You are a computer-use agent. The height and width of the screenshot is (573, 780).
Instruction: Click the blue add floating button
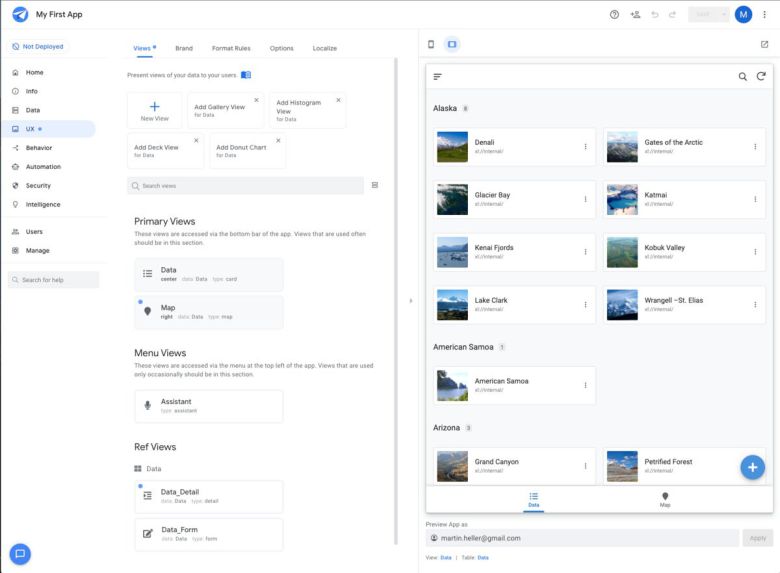752,467
